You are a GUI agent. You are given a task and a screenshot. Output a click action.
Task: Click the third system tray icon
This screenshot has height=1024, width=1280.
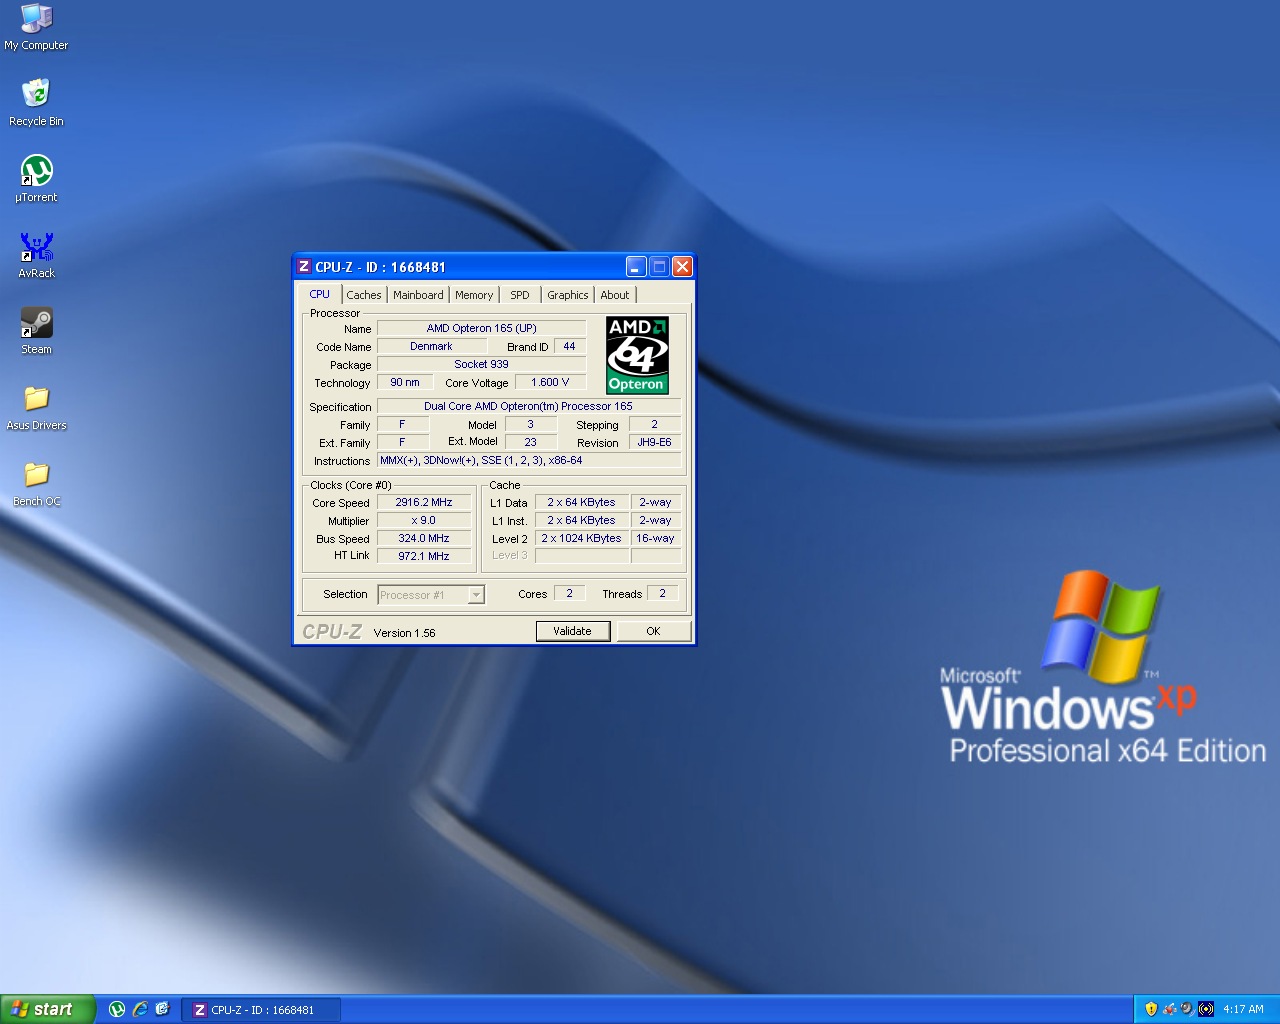[1186, 1009]
